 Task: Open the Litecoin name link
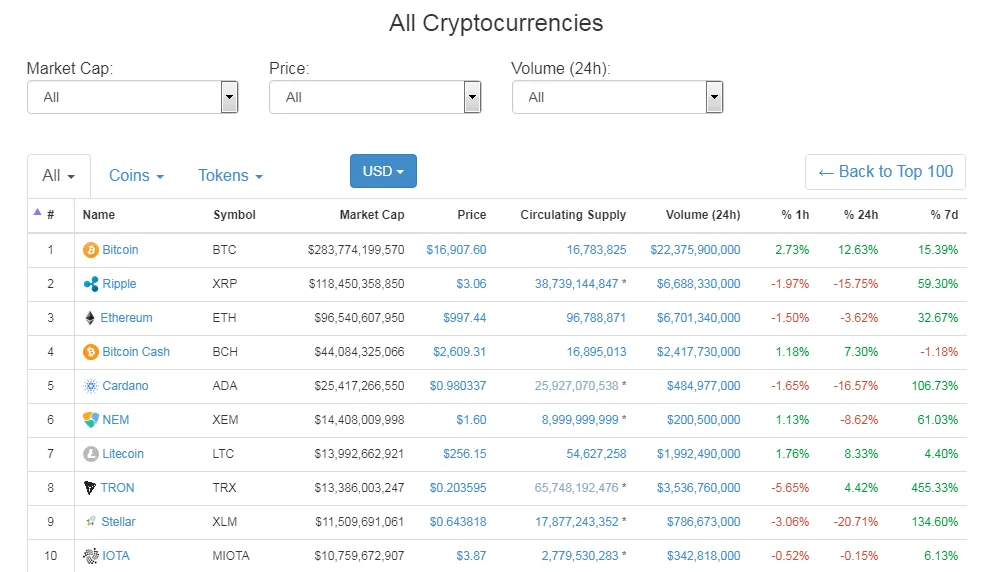[123, 454]
